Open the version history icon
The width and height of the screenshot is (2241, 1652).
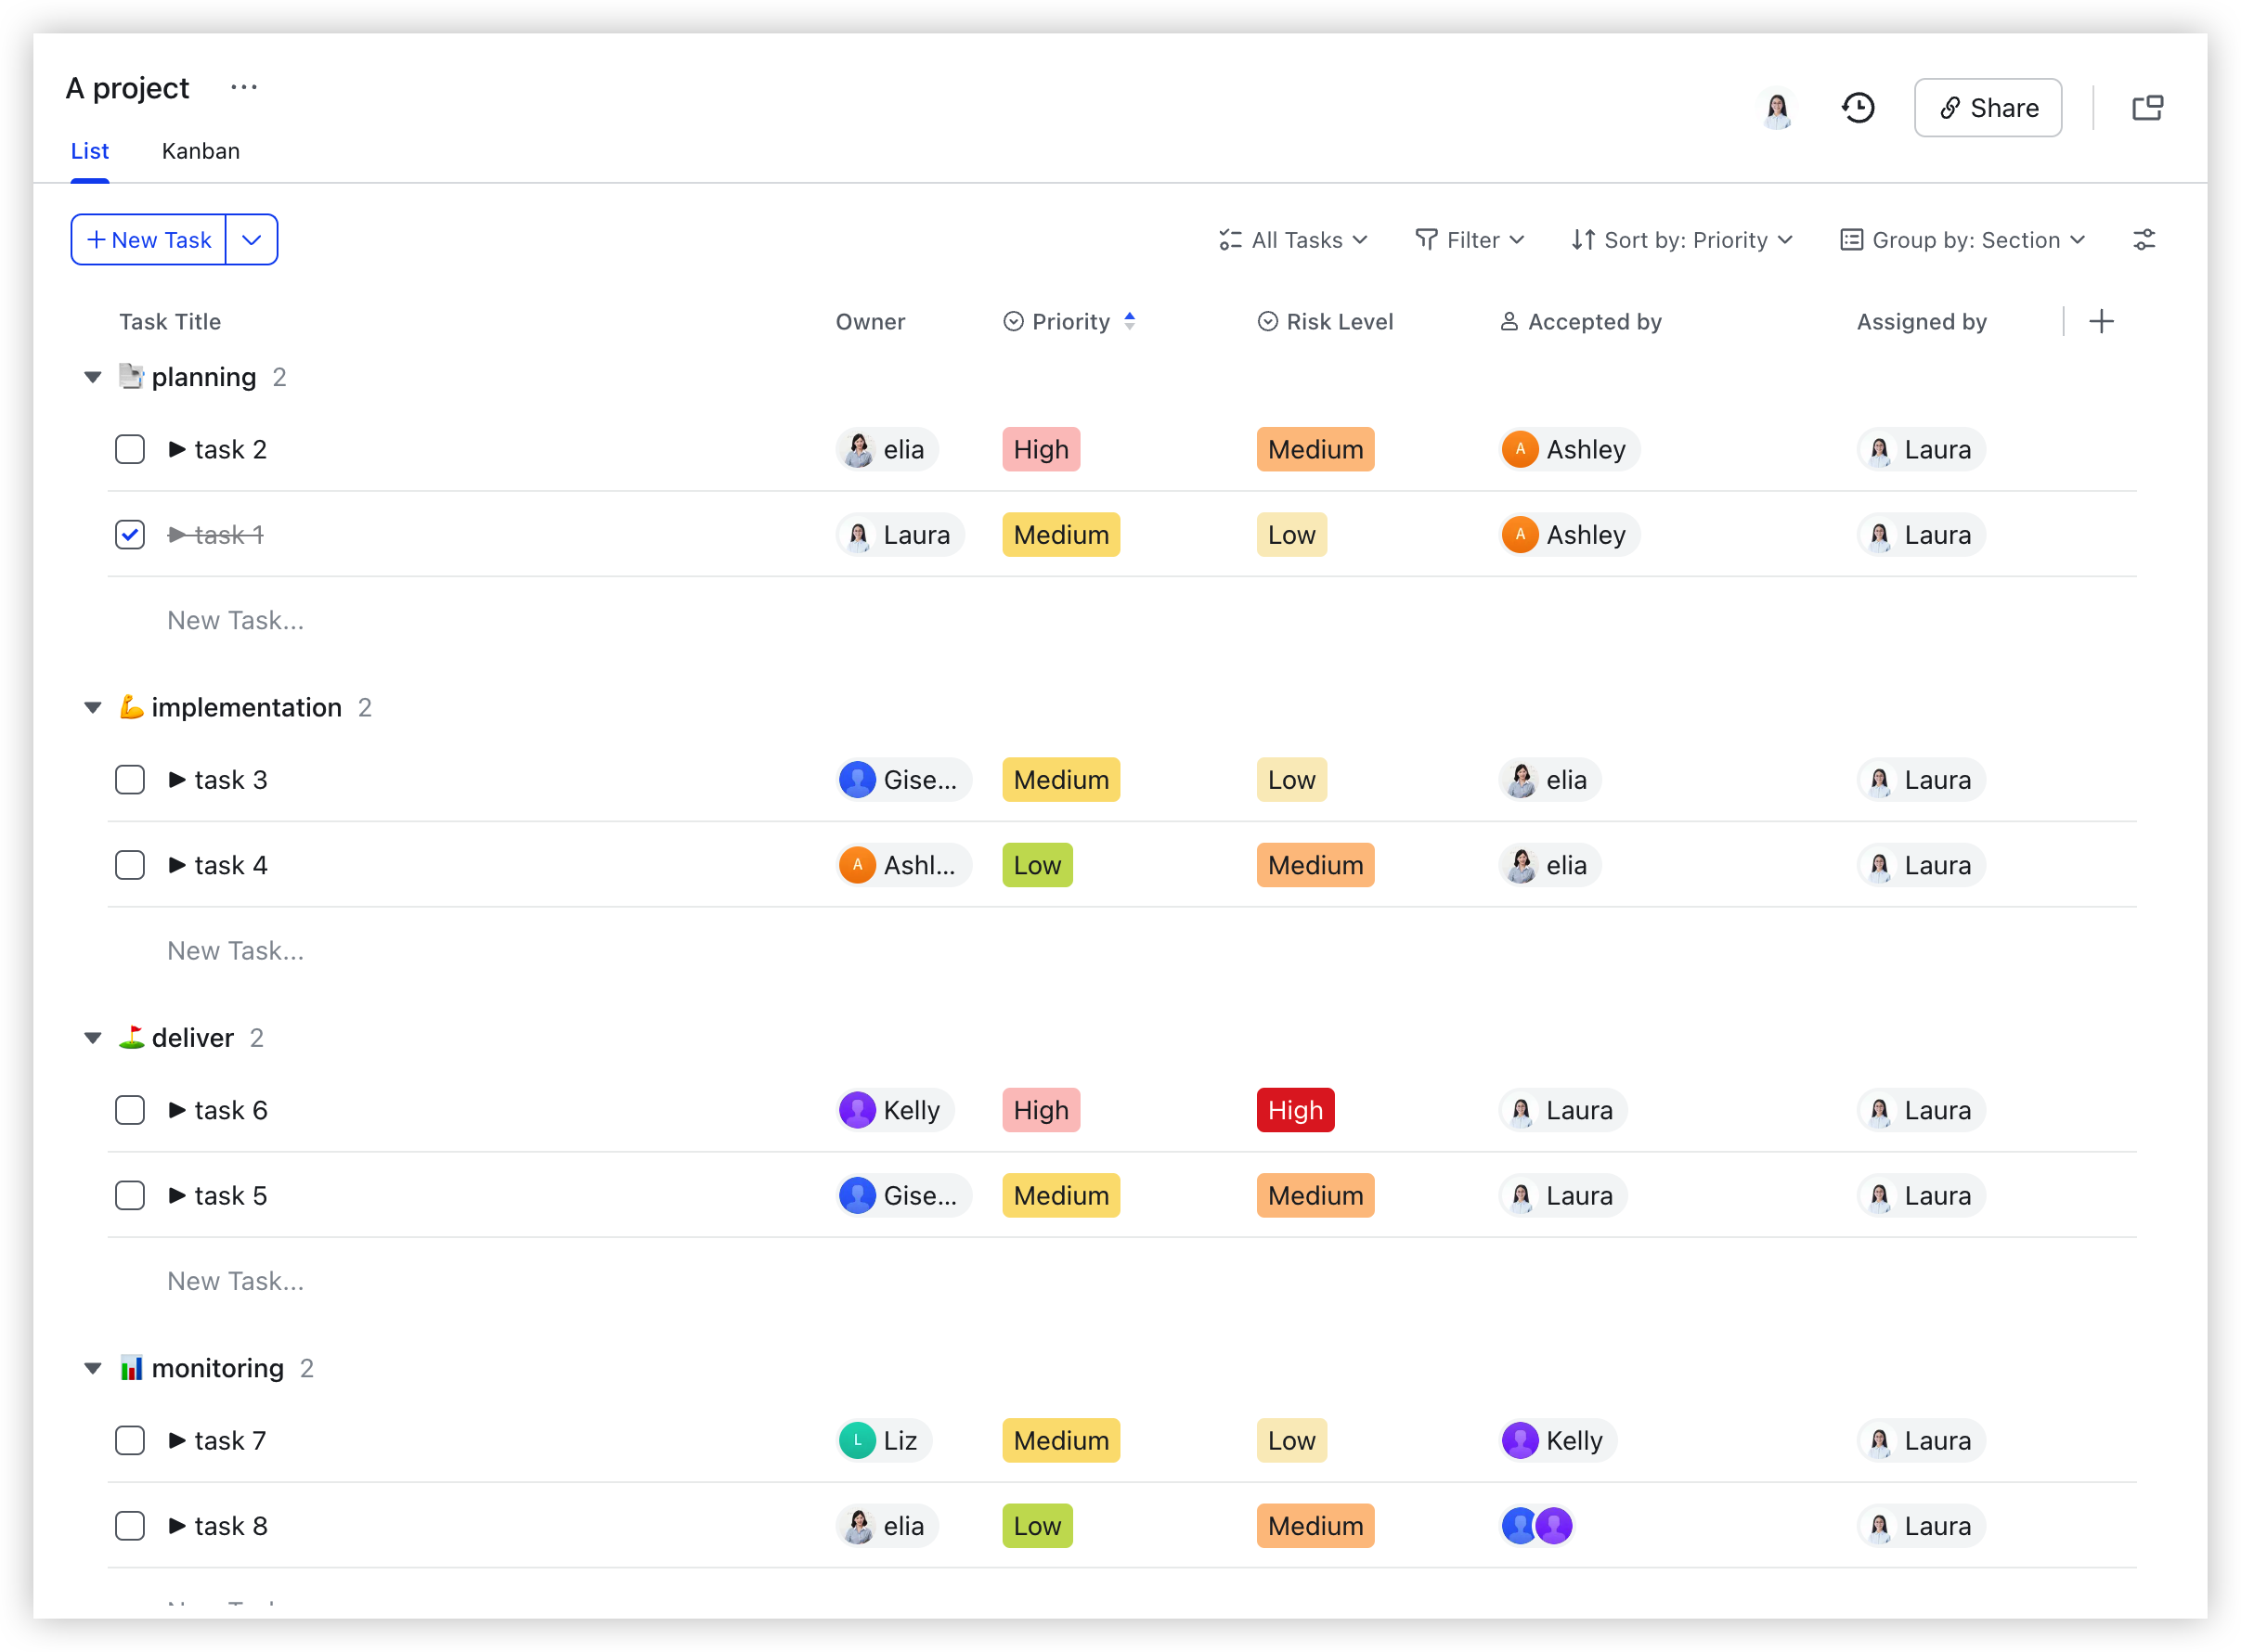point(1858,107)
